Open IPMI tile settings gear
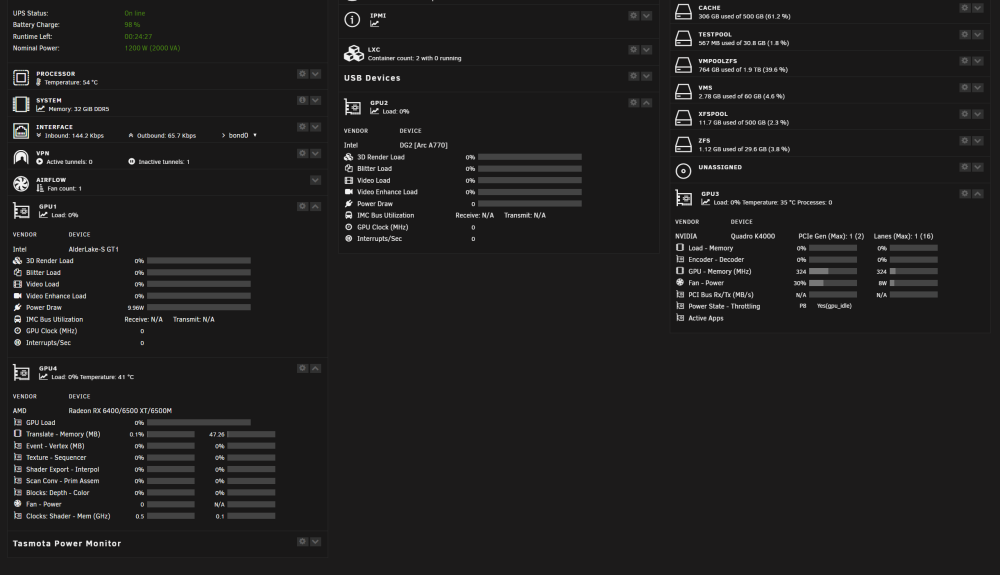Image resolution: width=1000 pixels, height=575 pixels. 633,16
